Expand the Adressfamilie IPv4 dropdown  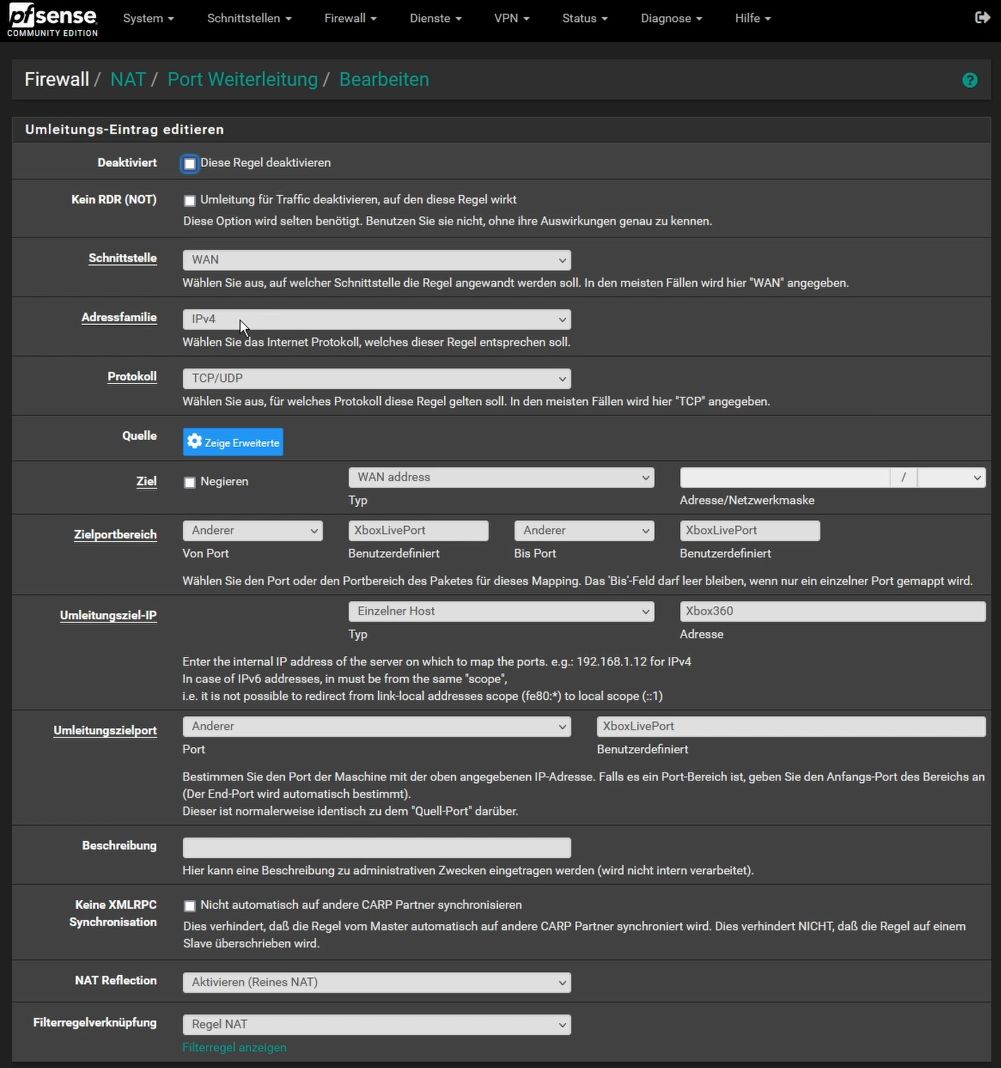pos(376,320)
